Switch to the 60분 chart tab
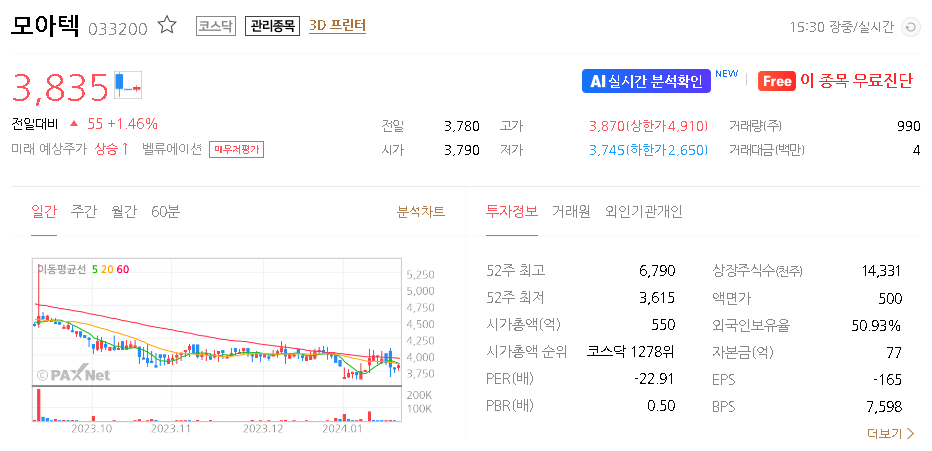932x451 pixels. click(x=165, y=212)
